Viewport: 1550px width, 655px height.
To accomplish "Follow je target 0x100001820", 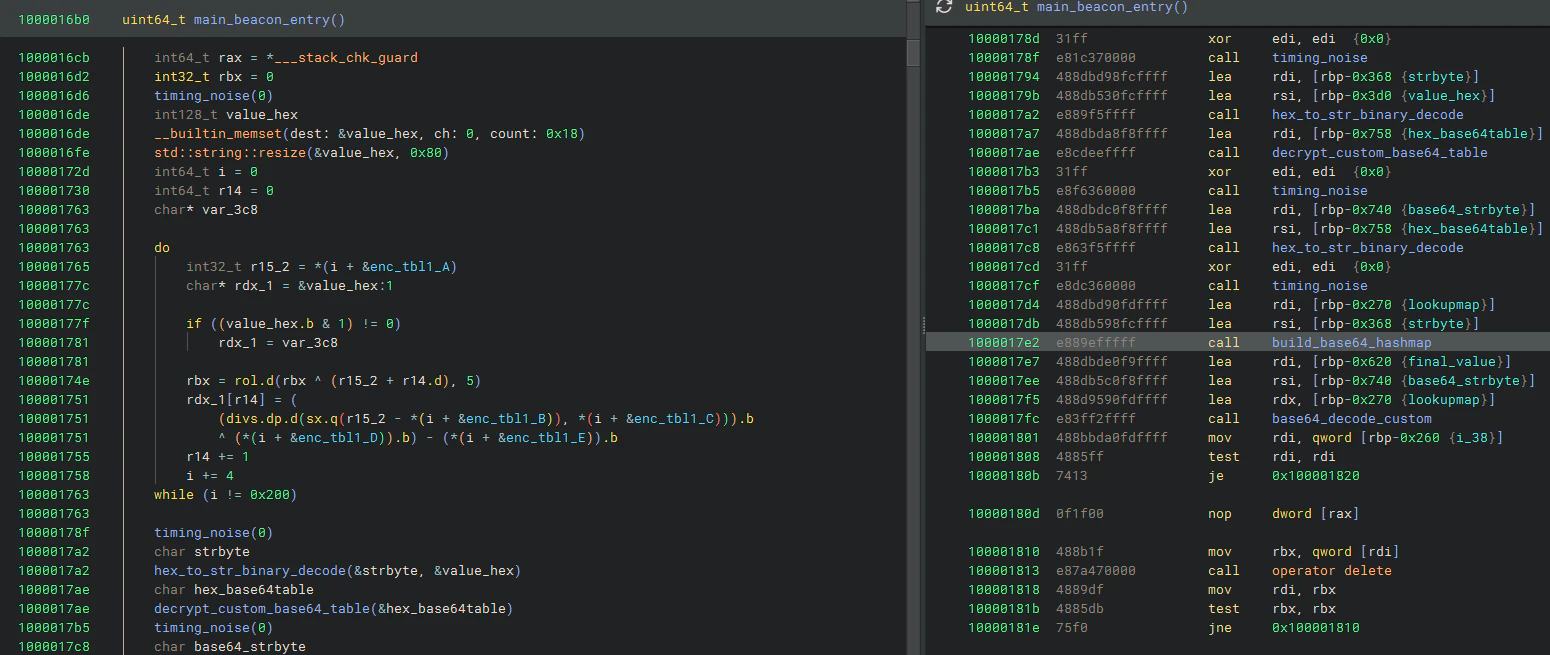I will pyautogui.click(x=1316, y=476).
